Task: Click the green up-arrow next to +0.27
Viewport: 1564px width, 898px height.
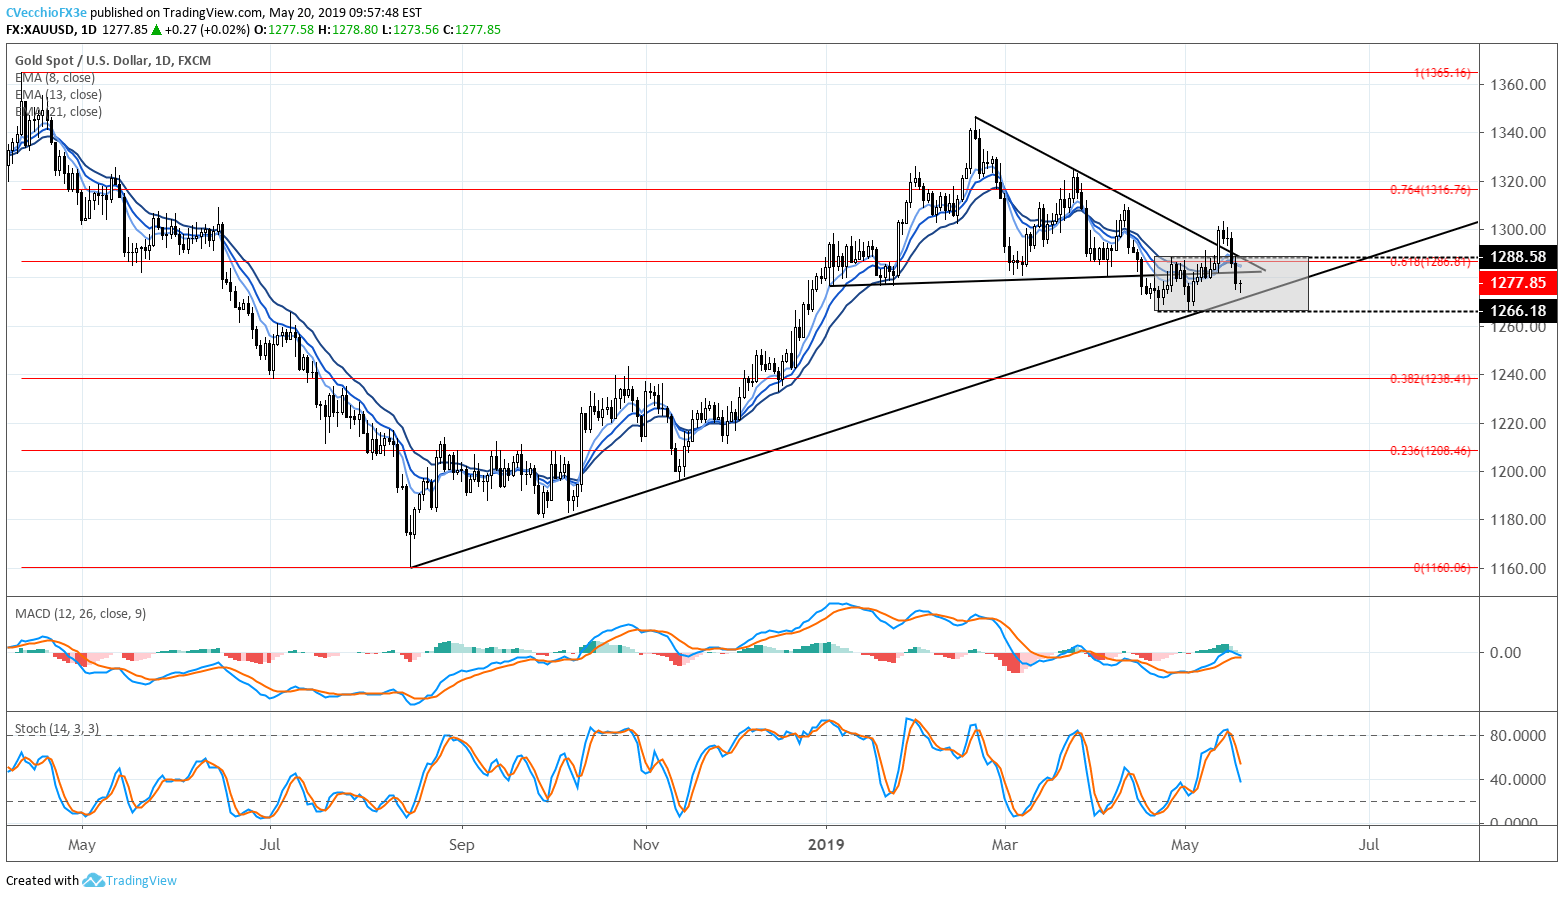Action: click(x=156, y=30)
